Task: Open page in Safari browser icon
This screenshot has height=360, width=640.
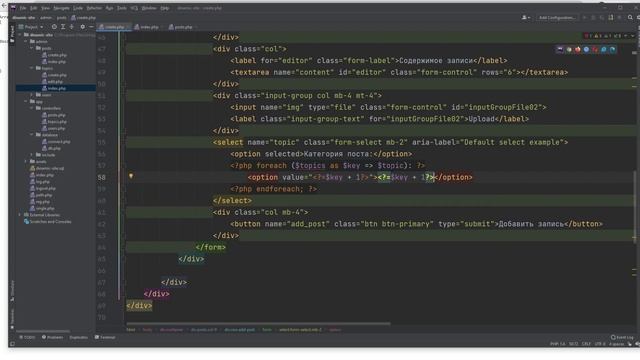Action: click(586, 49)
